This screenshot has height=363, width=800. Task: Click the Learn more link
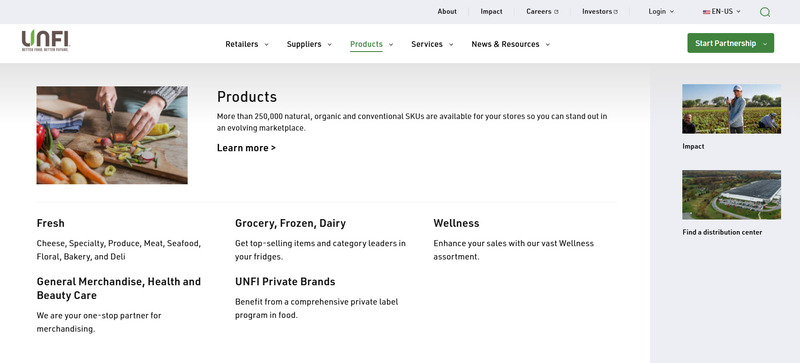click(x=246, y=148)
